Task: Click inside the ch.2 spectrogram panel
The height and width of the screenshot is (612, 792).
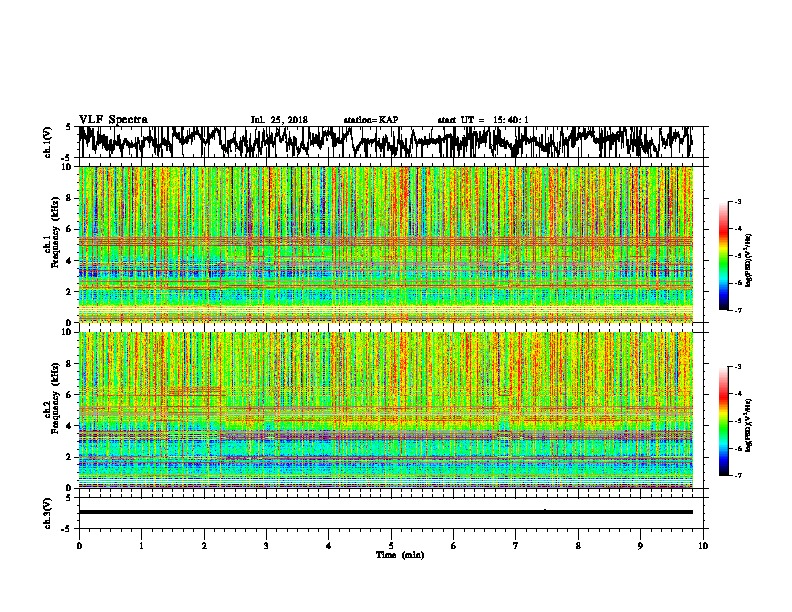Action: click(385, 410)
